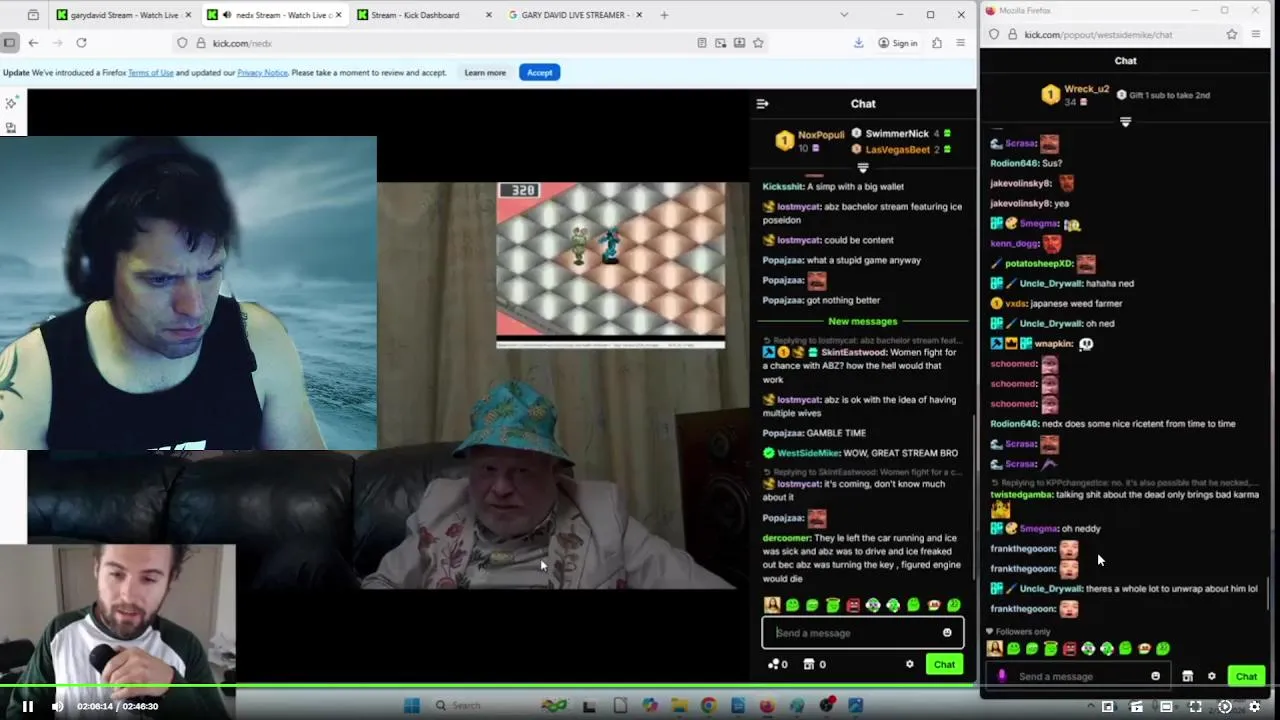The width and height of the screenshot is (1280, 720).
Task: Toggle reader view in address bar
Action: 702,43
